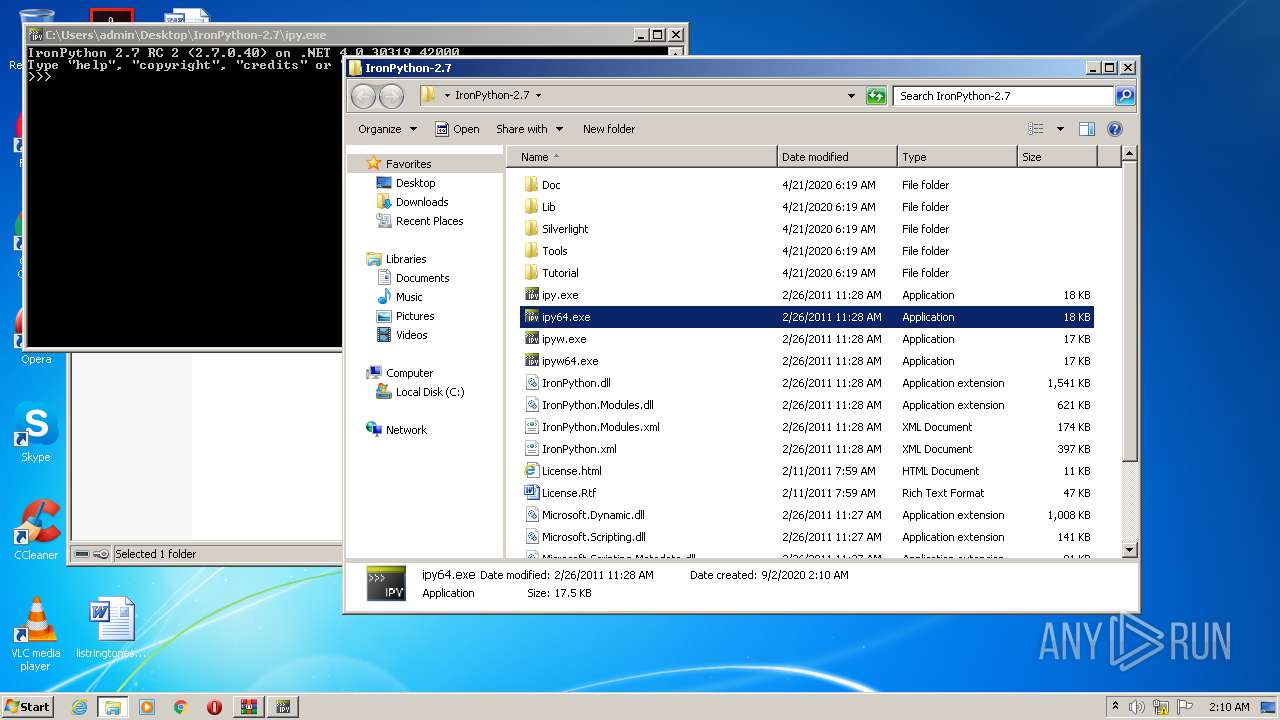The width and height of the screenshot is (1280, 720).
Task: Open the Help question mark icon
Action: (1115, 129)
